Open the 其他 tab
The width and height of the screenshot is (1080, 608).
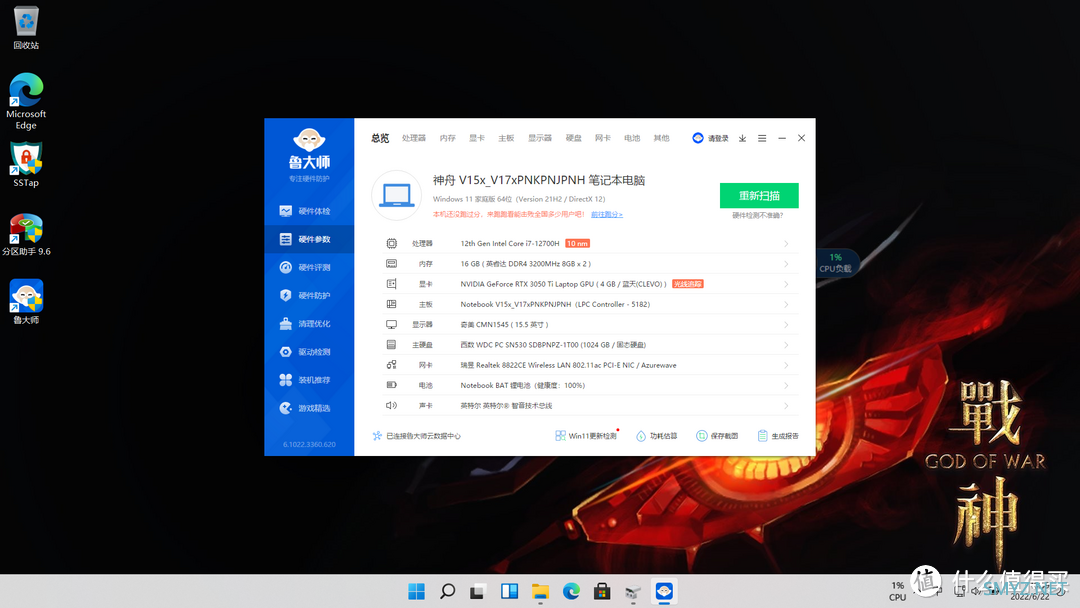click(x=661, y=138)
